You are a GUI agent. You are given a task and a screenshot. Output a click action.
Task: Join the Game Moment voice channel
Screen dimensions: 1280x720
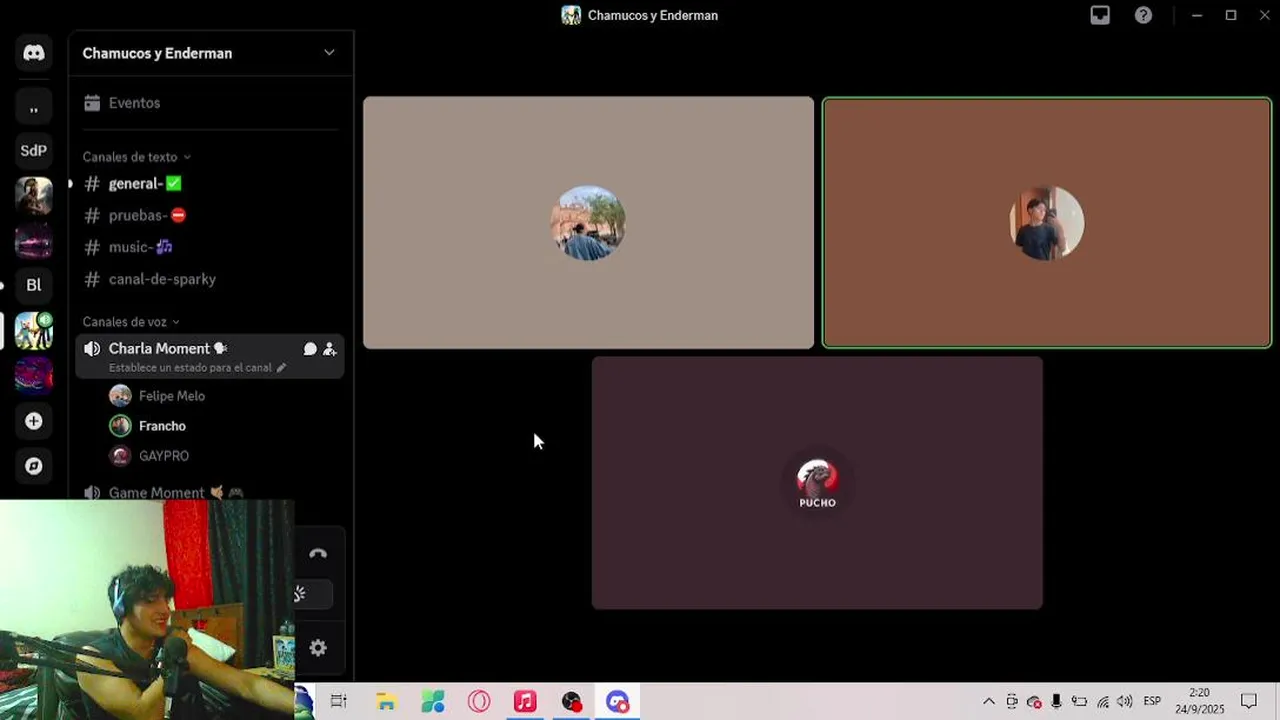tap(210, 493)
